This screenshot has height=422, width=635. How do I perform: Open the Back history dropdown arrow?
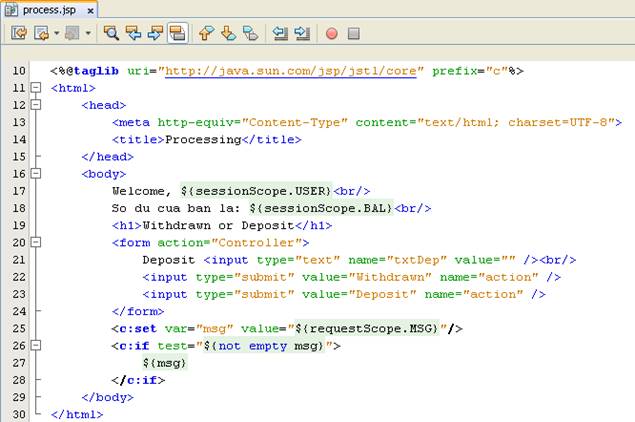56,33
